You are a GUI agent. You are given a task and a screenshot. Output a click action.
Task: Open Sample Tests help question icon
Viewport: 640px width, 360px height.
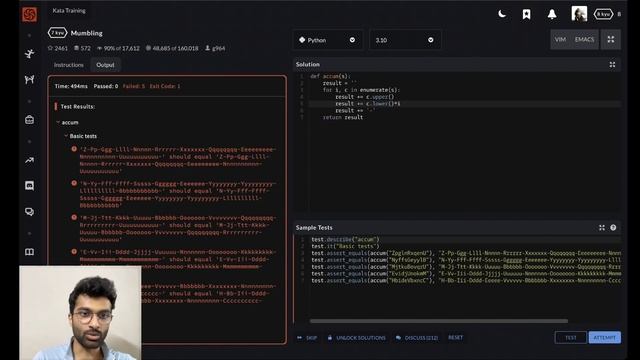click(x=613, y=228)
